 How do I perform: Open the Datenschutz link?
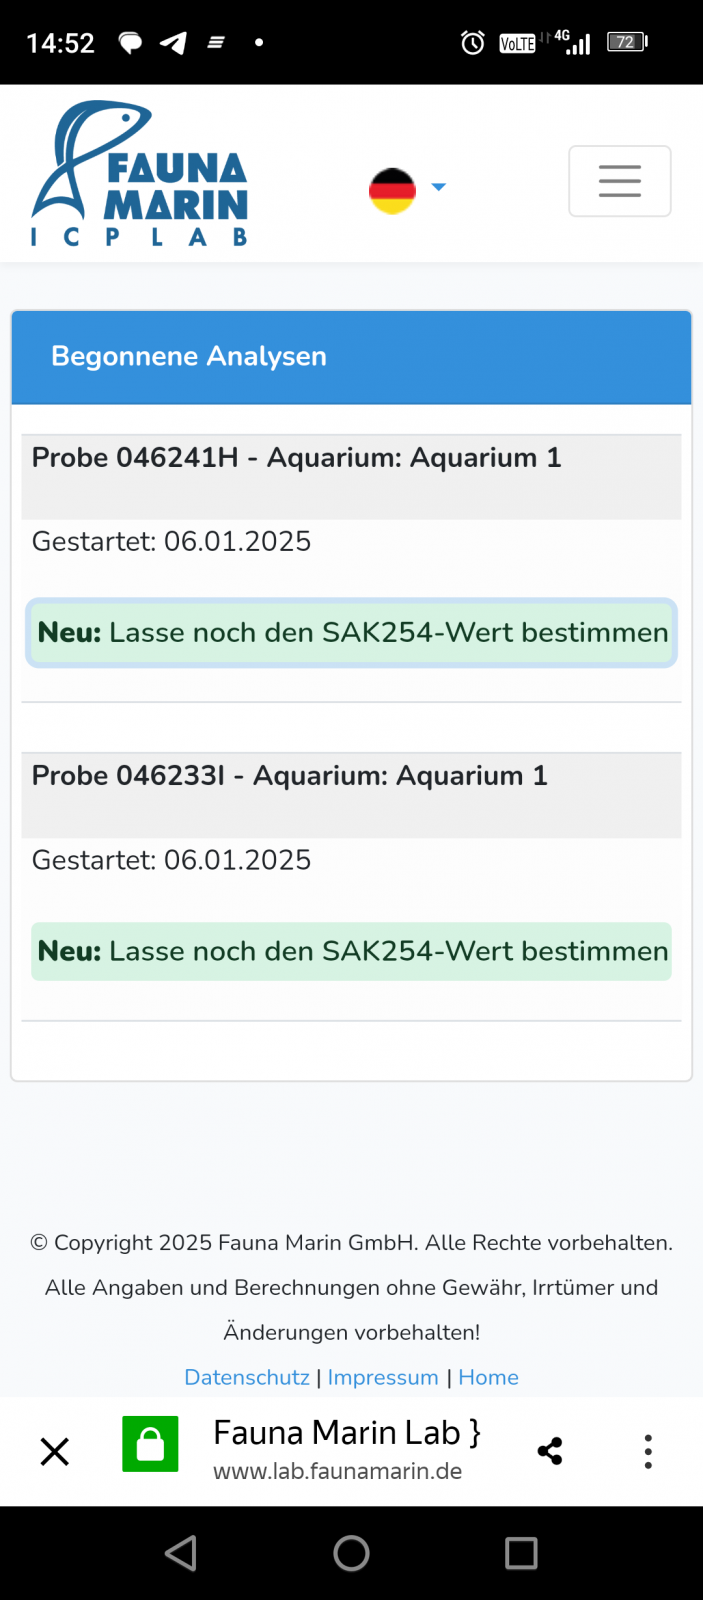pyautogui.click(x=247, y=1377)
